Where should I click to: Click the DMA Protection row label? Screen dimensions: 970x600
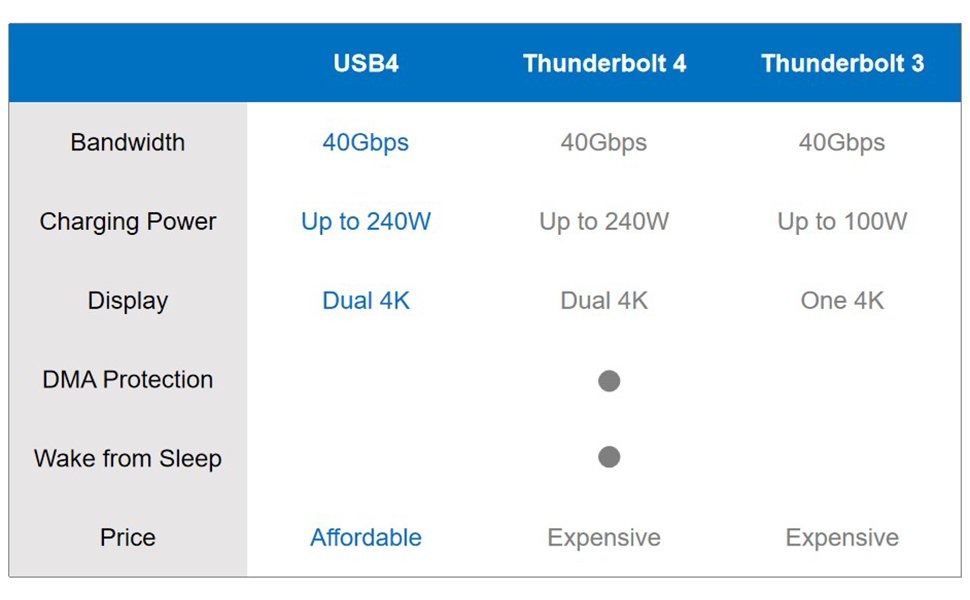click(x=128, y=379)
